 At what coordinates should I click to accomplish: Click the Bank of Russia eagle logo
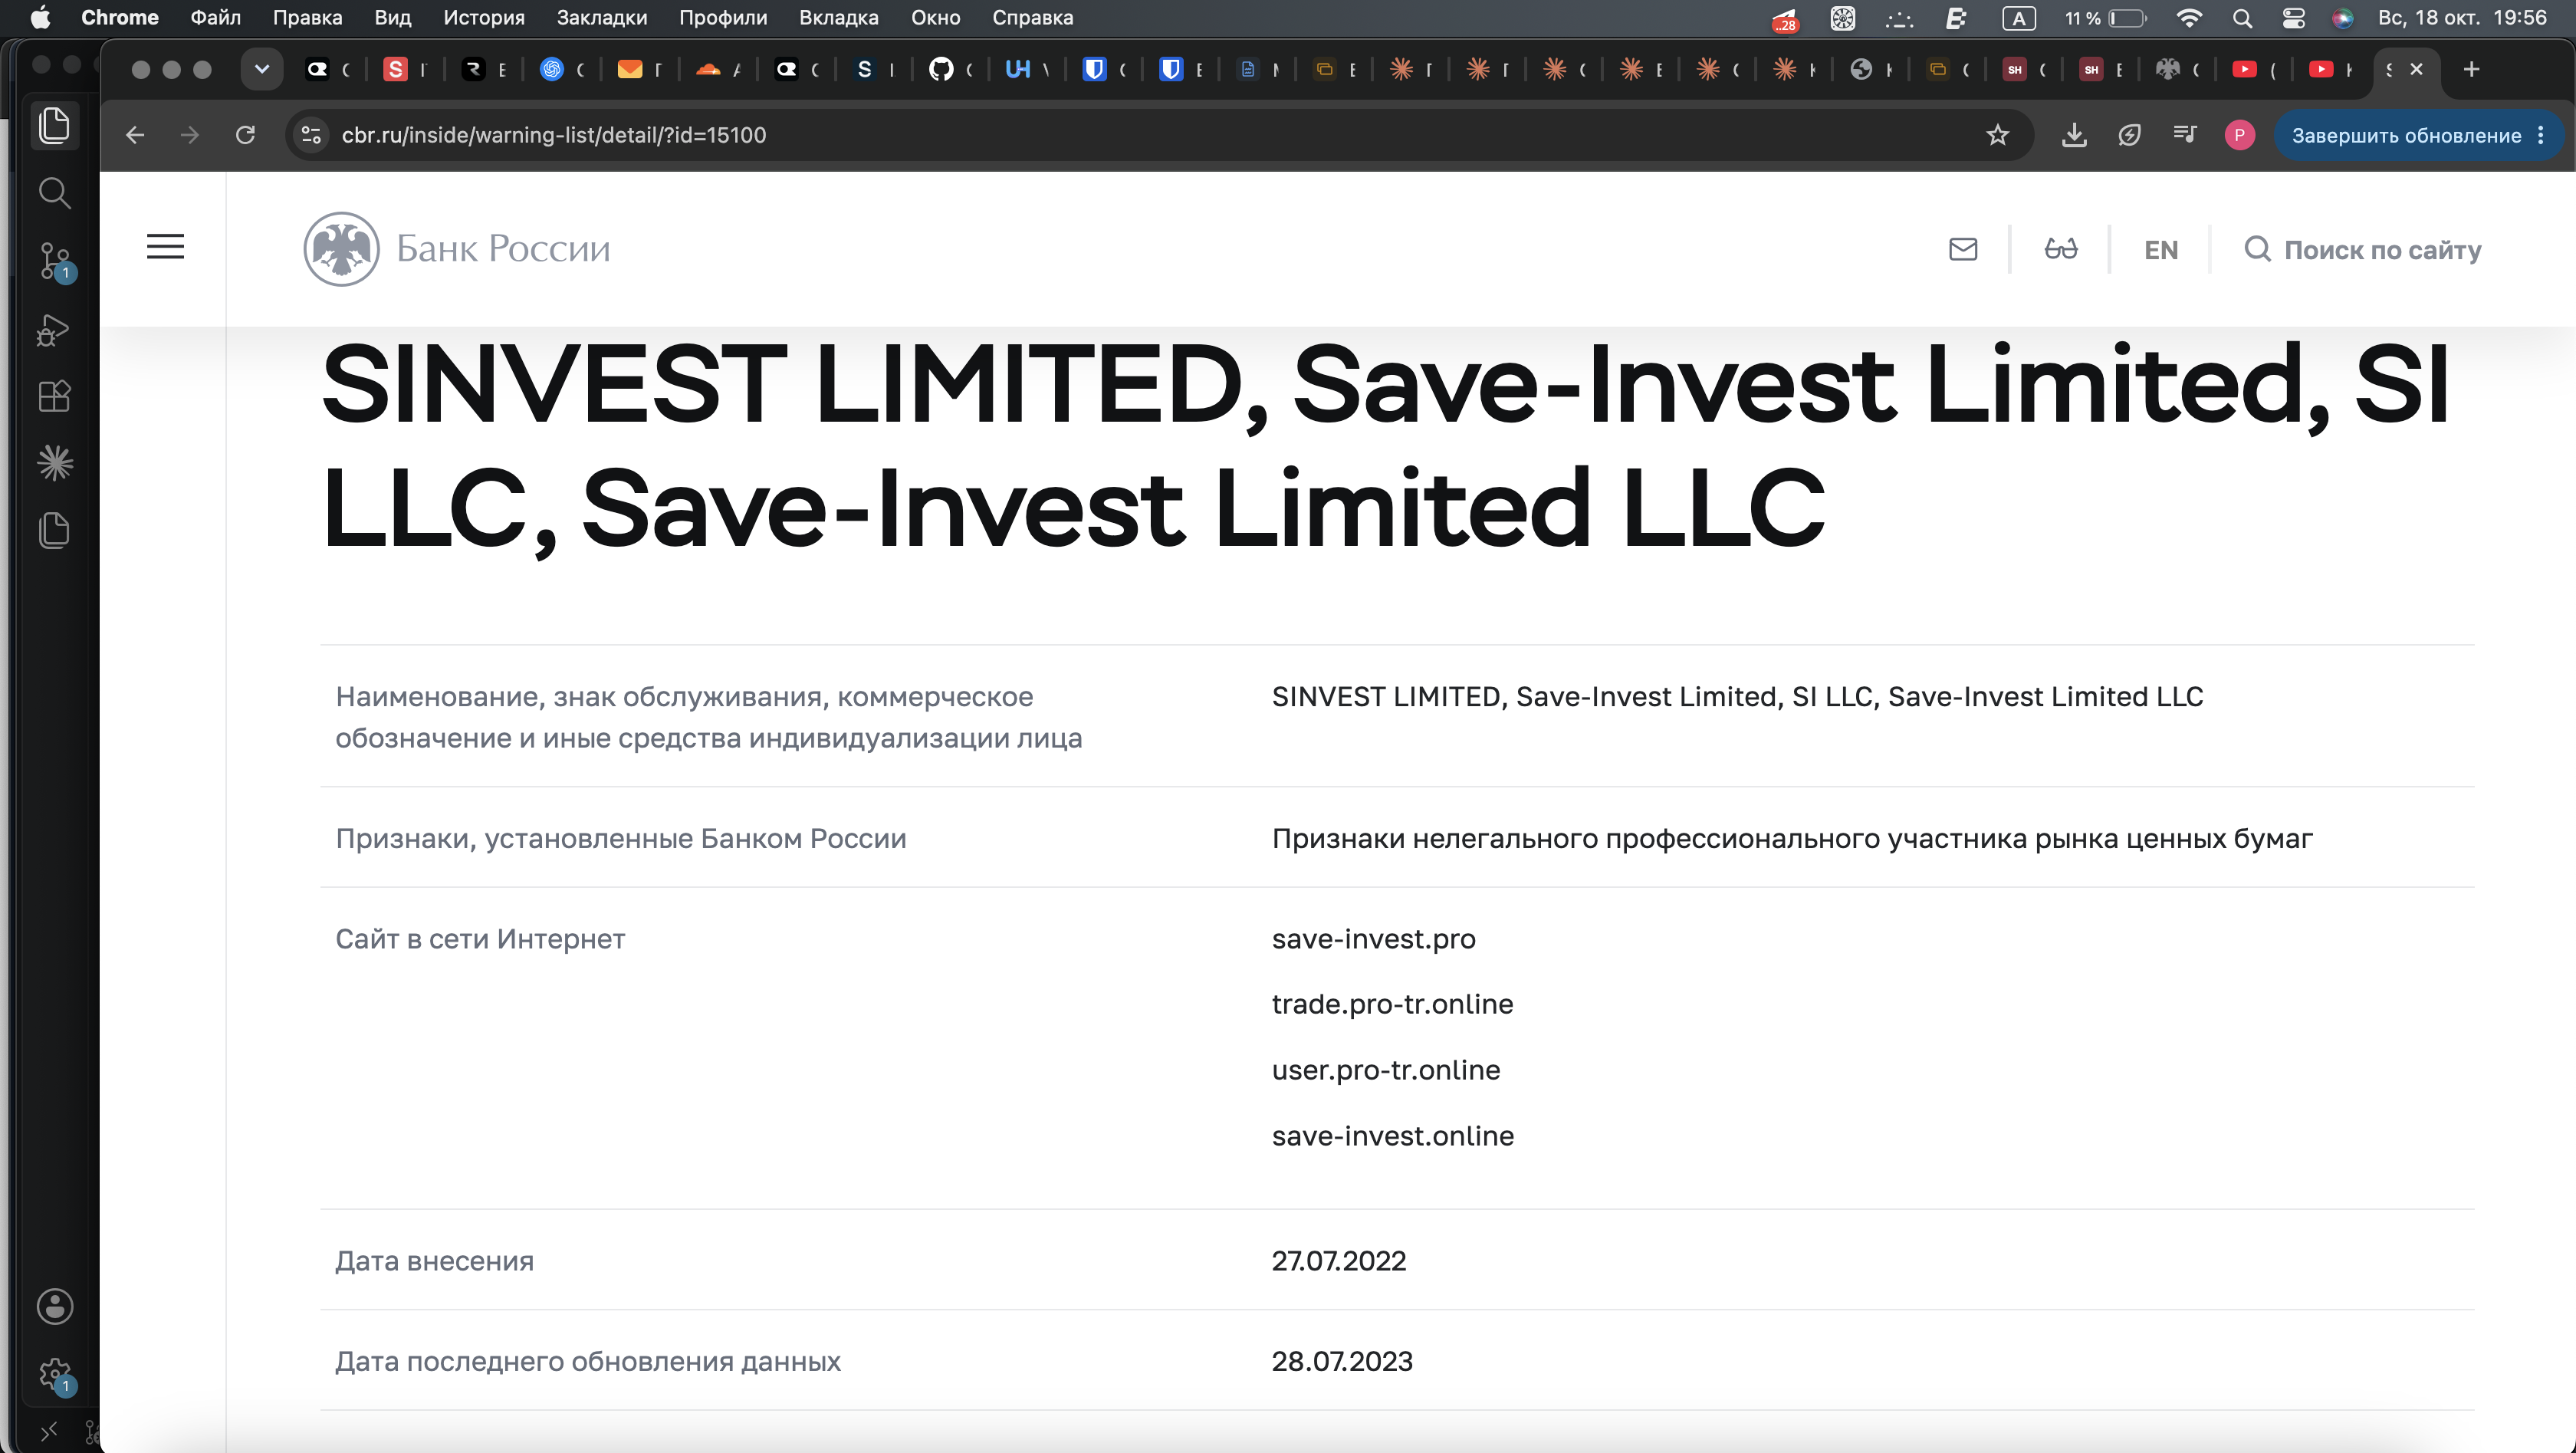(341, 249)
